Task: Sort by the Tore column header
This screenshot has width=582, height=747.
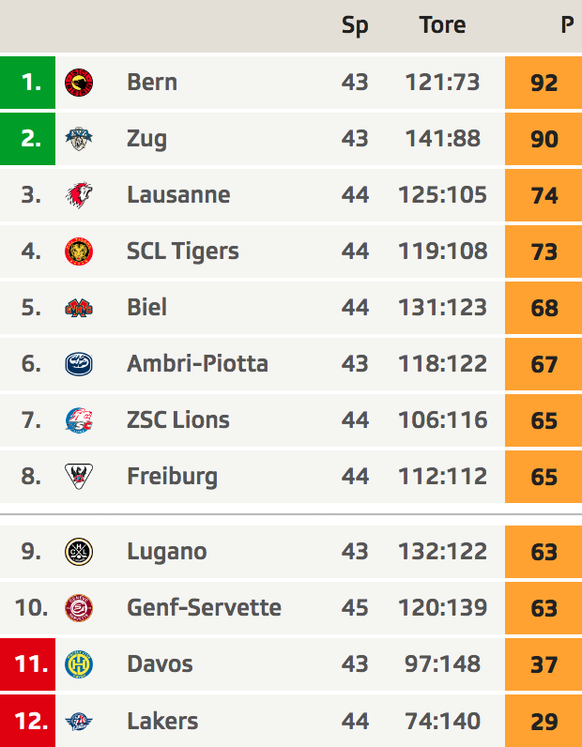Action: (x=442, y=25)
